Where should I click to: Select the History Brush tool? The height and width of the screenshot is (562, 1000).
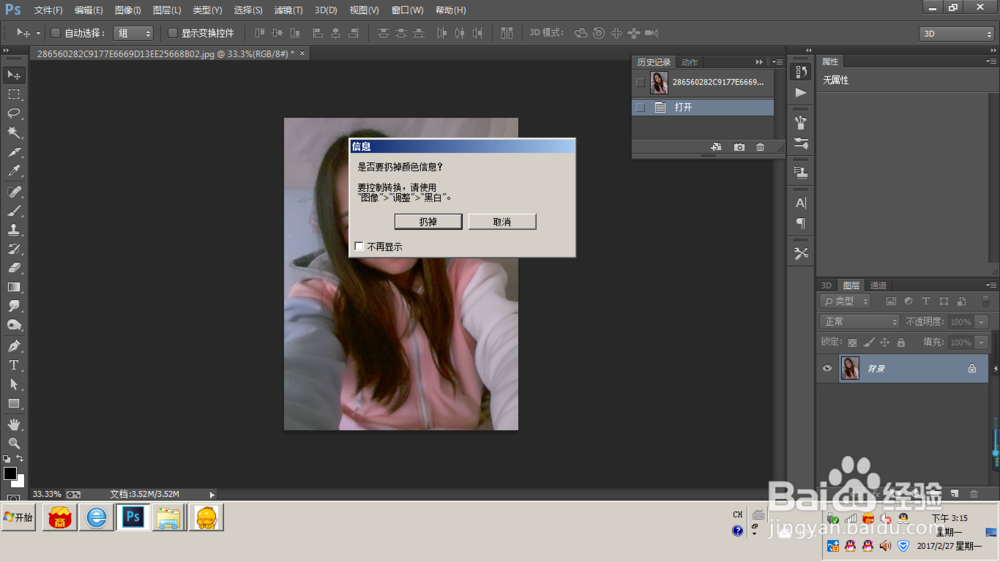point(13,249)
